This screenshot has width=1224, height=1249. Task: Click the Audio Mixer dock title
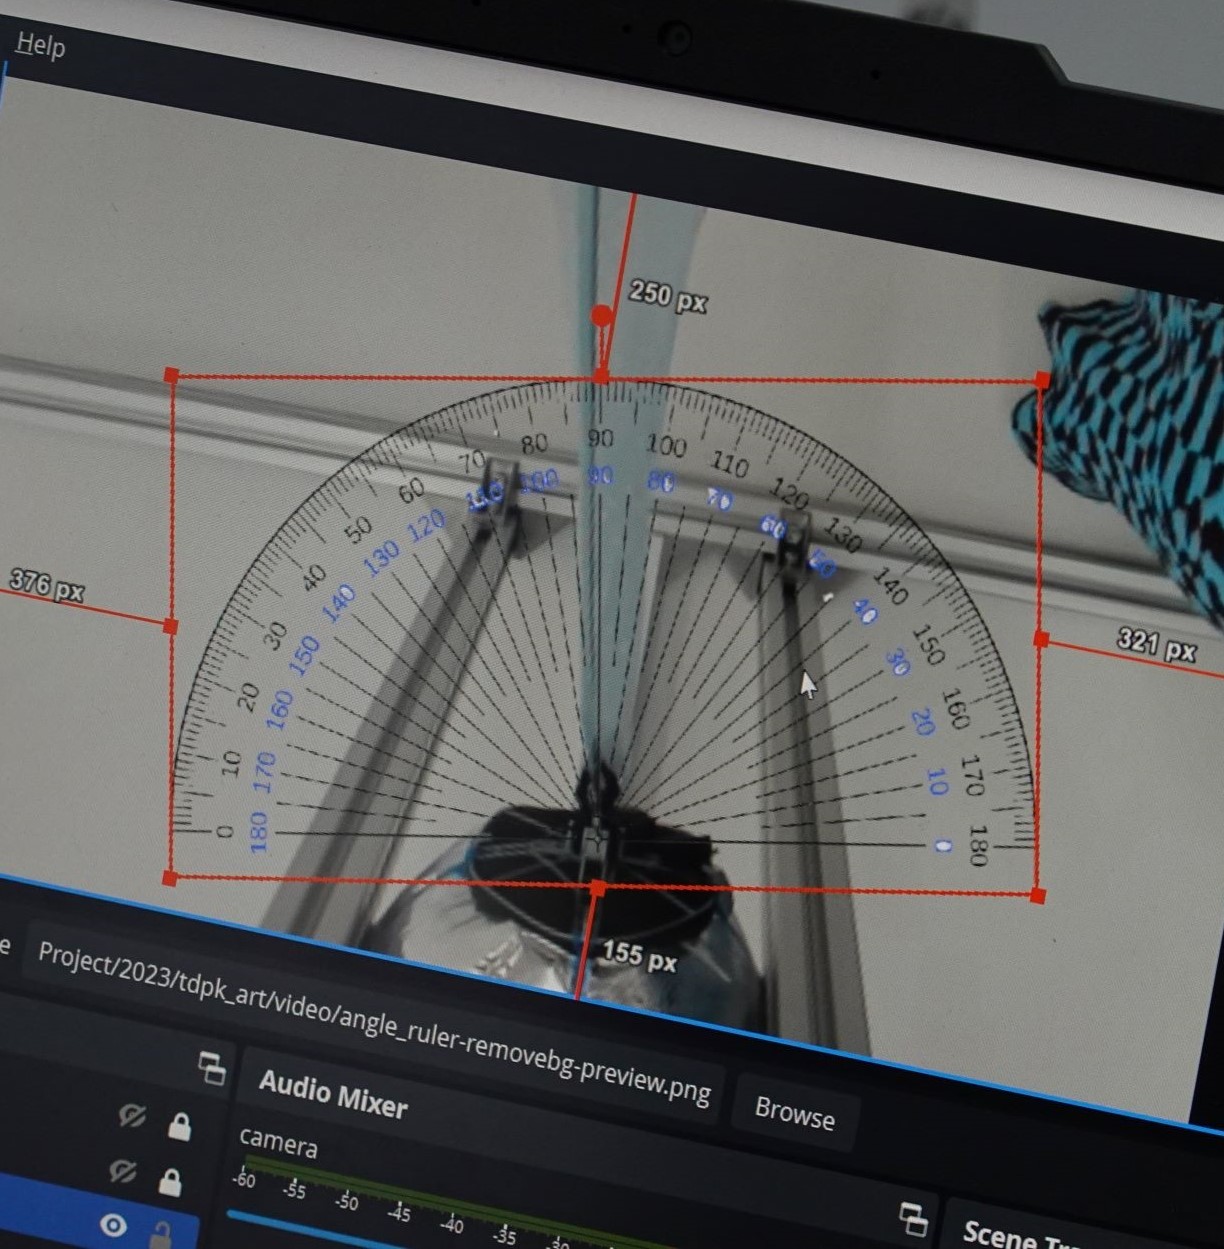(x=333, y=1094)
